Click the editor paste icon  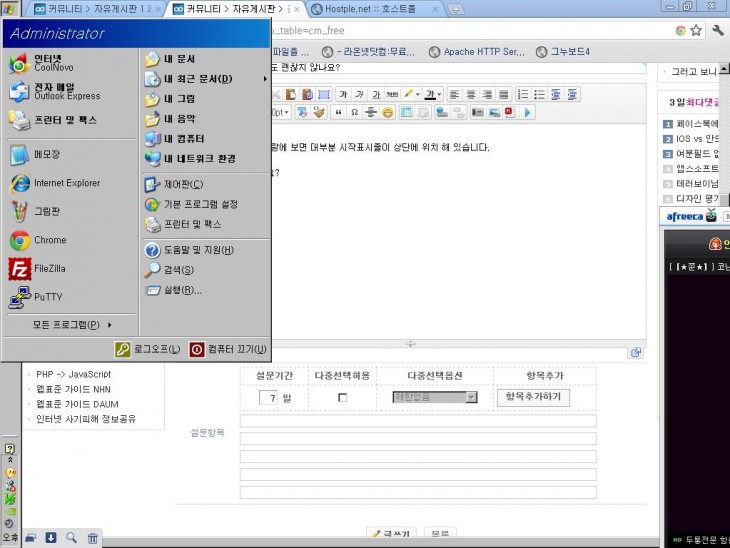291,95
